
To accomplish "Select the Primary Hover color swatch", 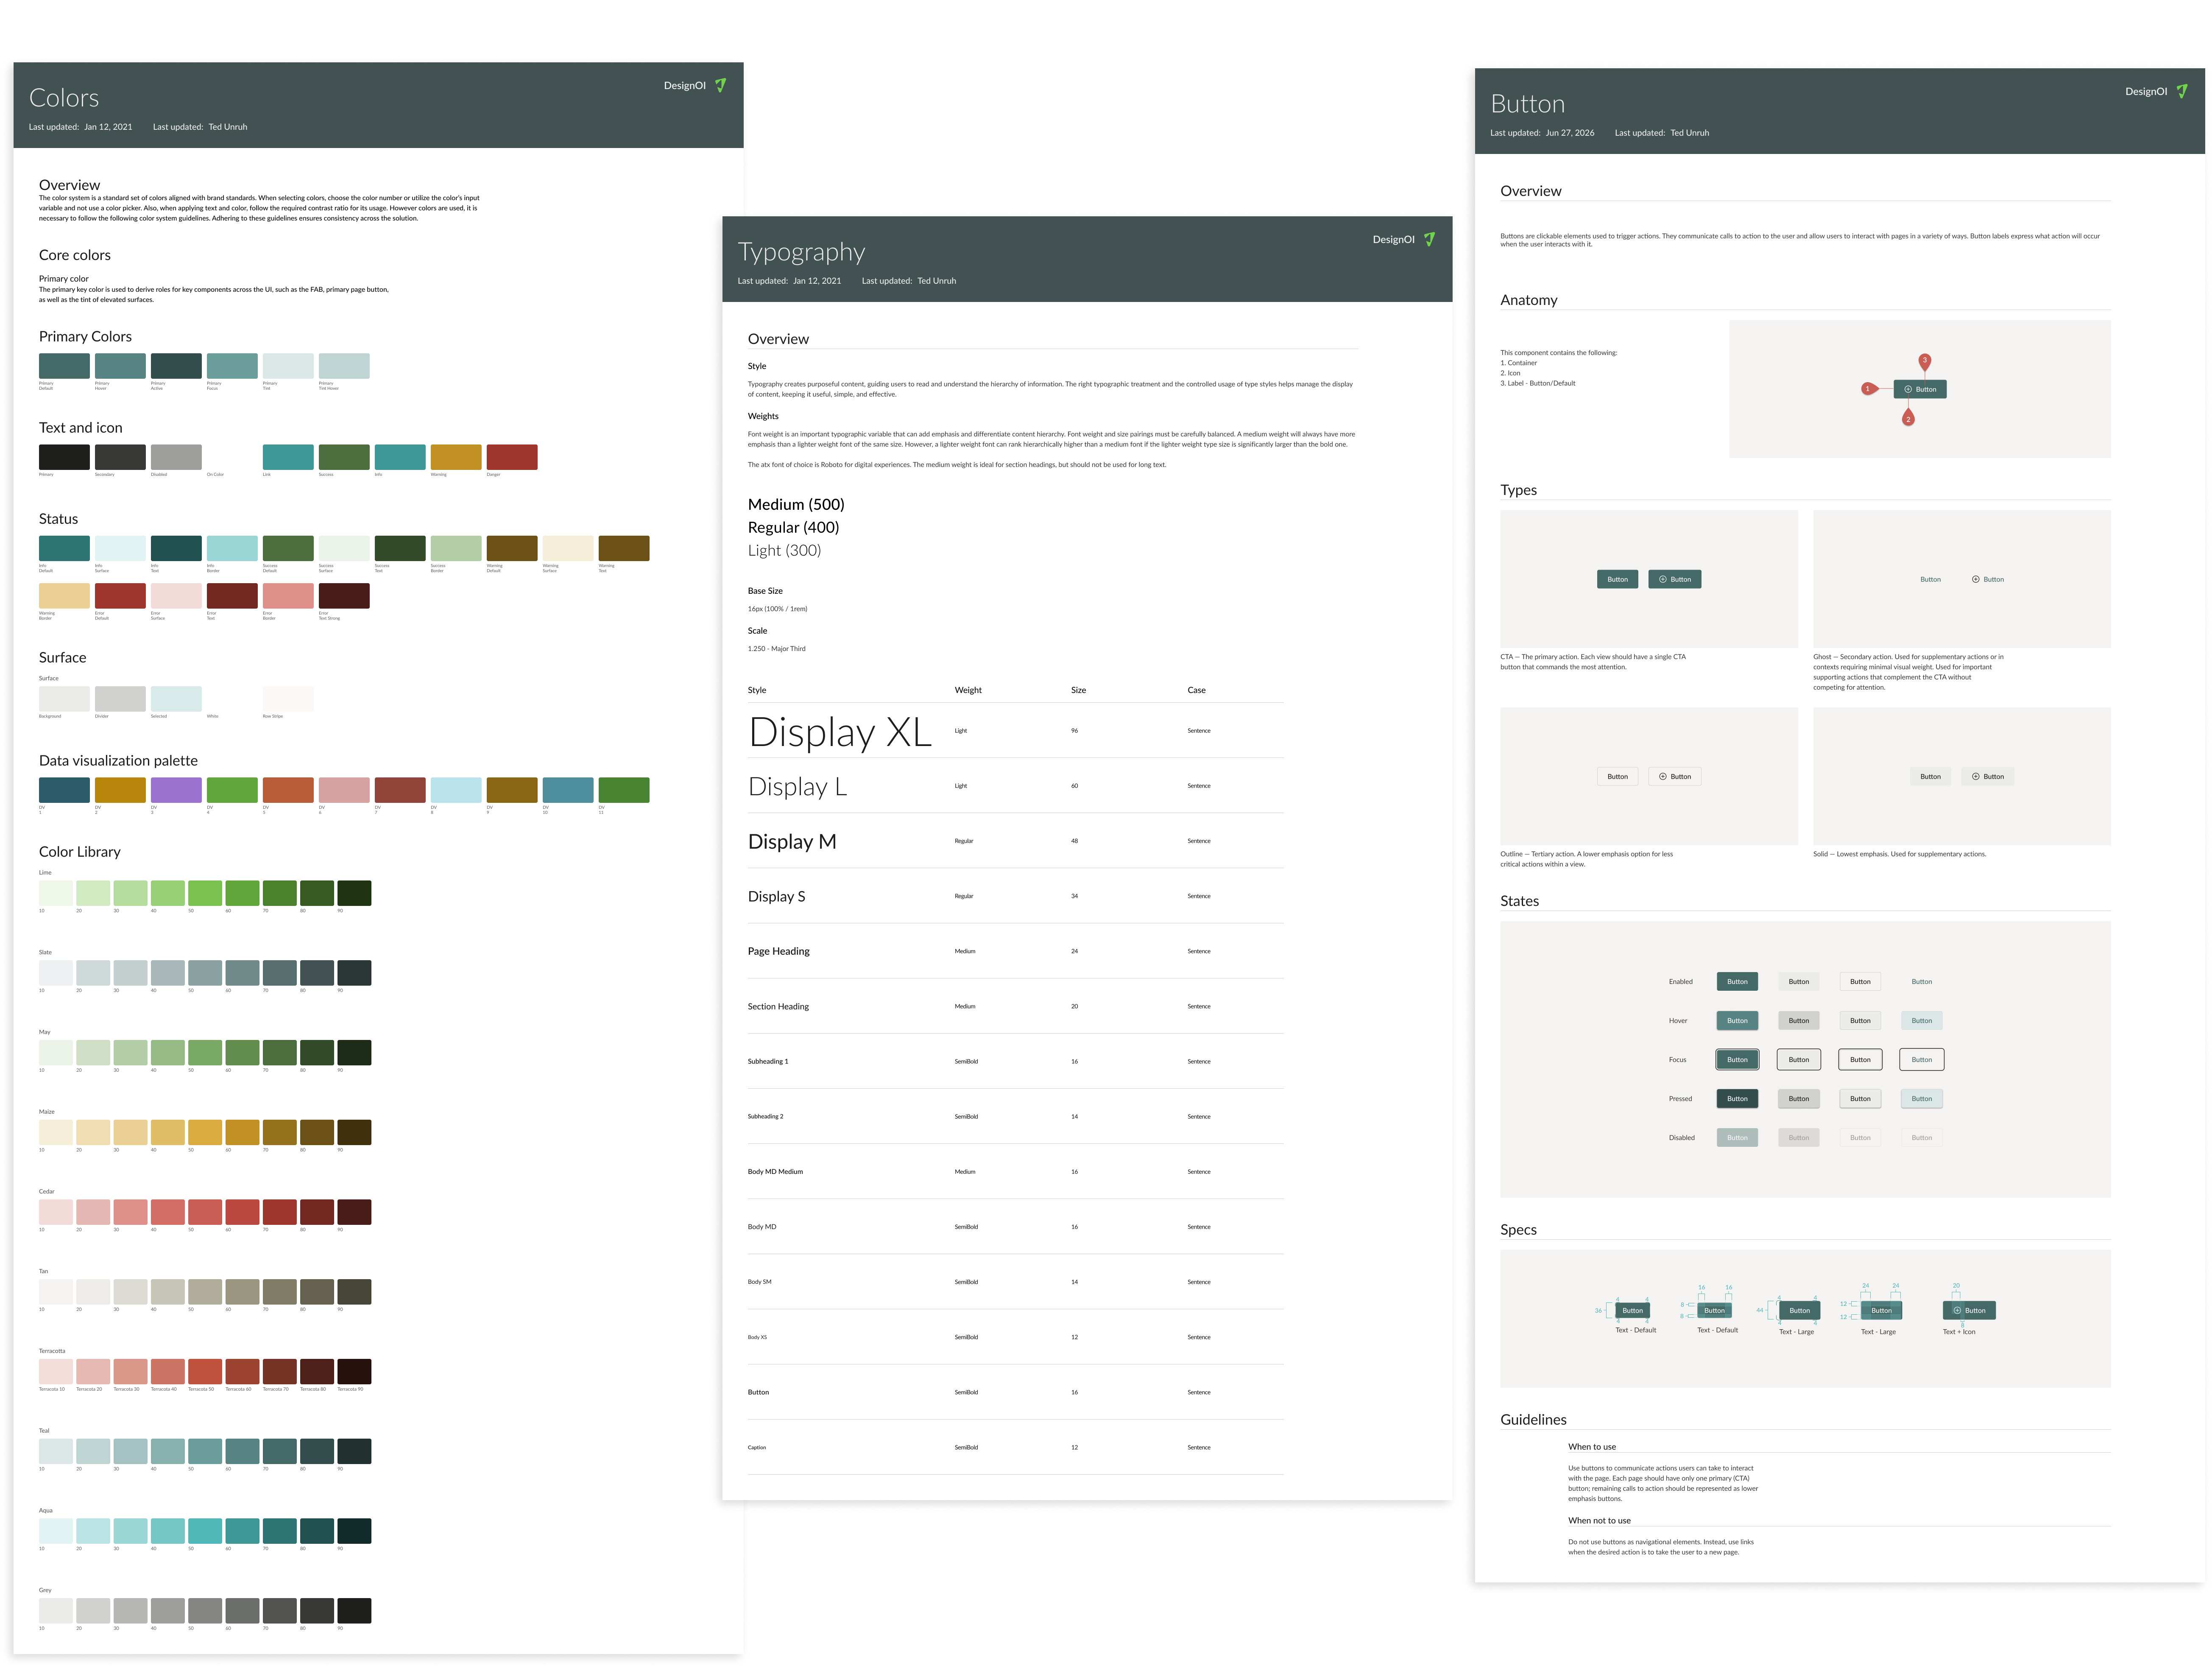I will click(x=120, y=366).
